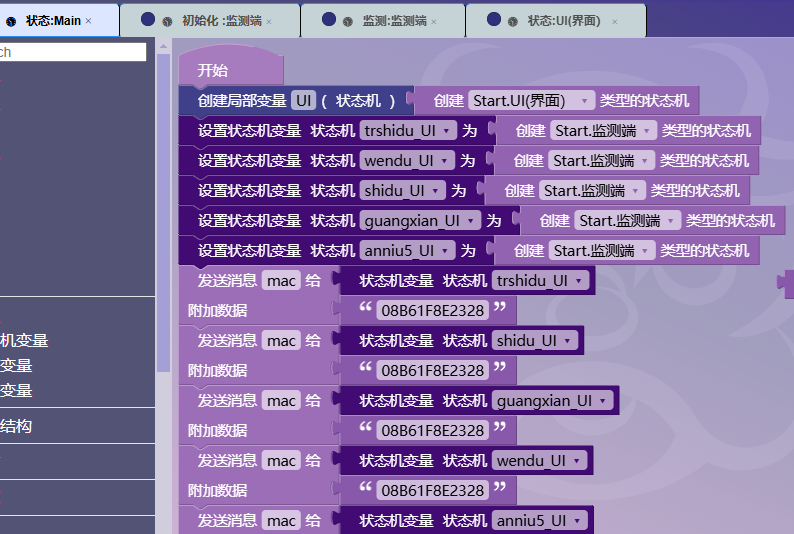Open Start.监测端 dropdown in wendu_UI row
This screenshot has width=794, height=534.
point(601,160)
